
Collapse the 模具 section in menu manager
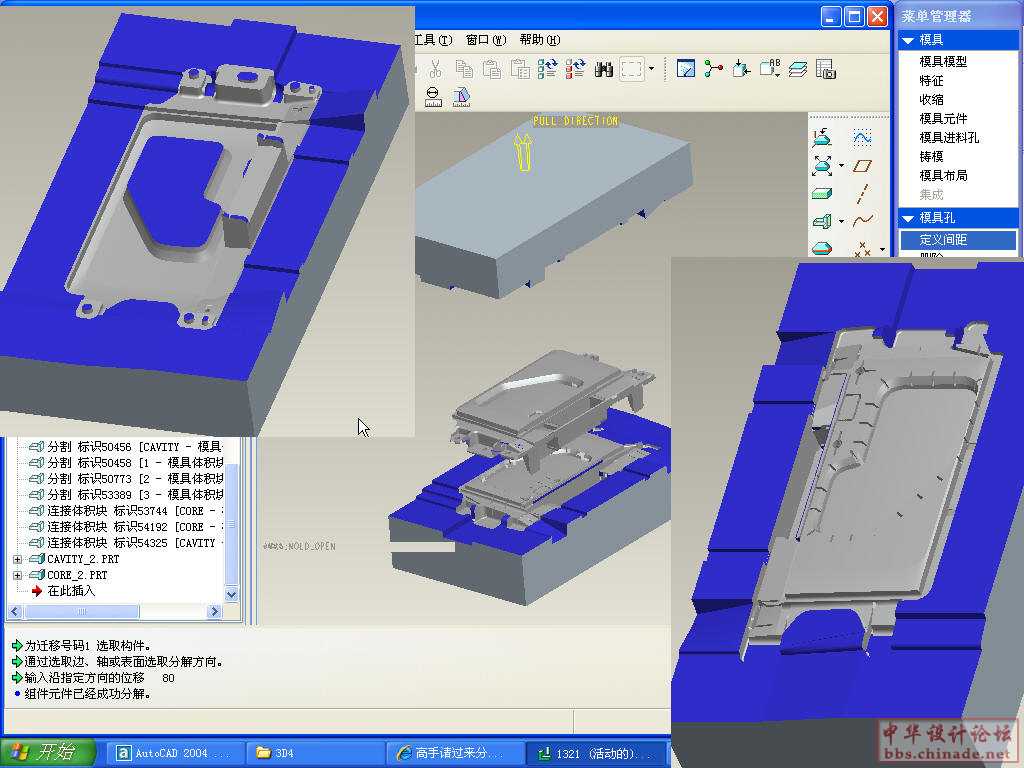[908, 40]
